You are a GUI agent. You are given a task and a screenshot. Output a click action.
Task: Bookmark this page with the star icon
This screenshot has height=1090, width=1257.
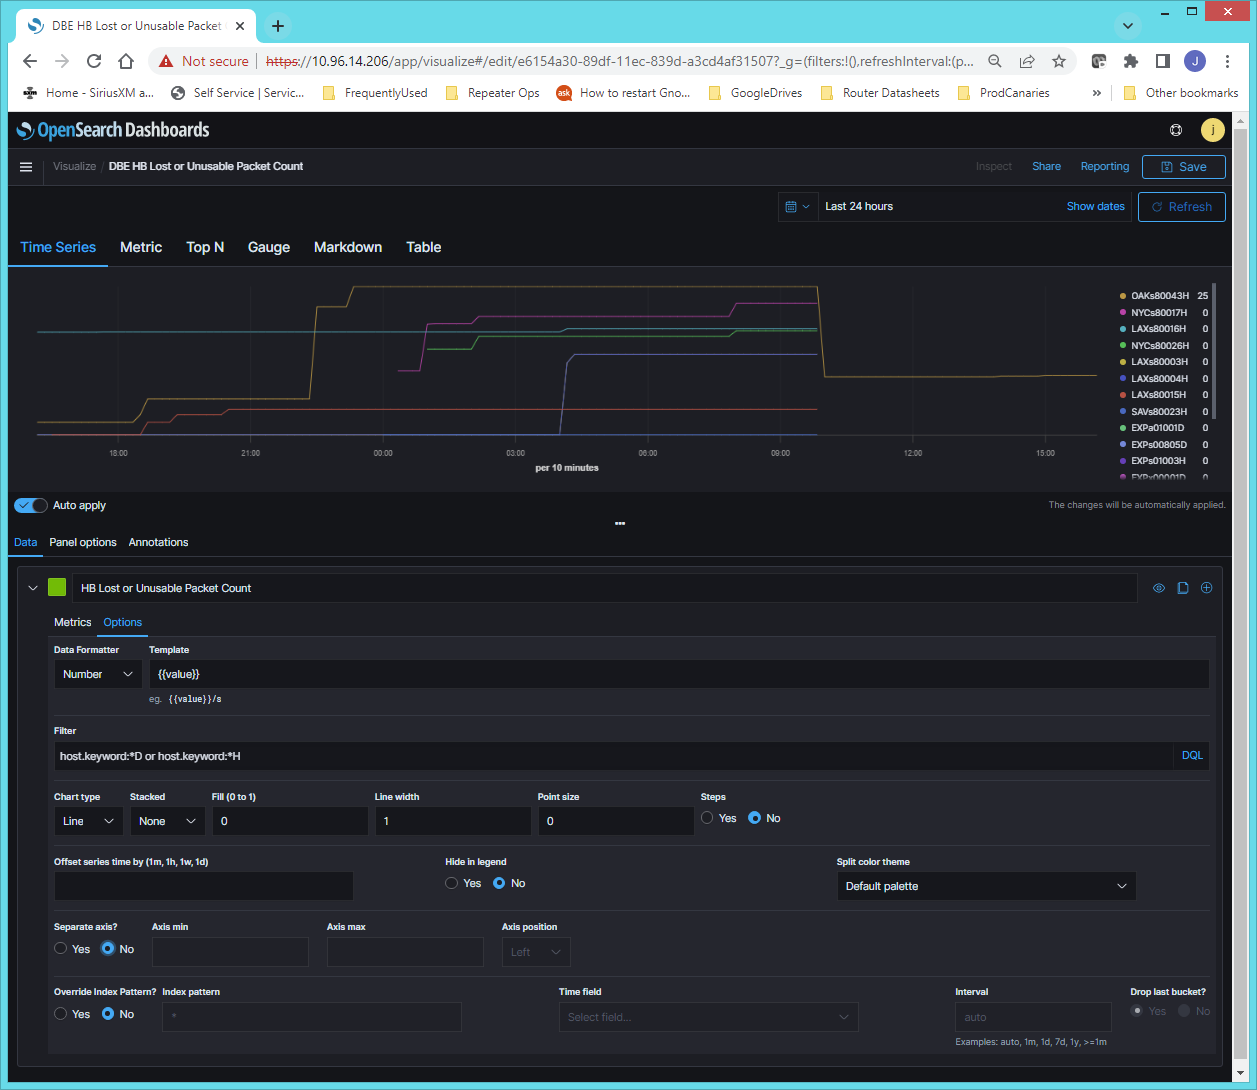click(x=1059, y=61)
